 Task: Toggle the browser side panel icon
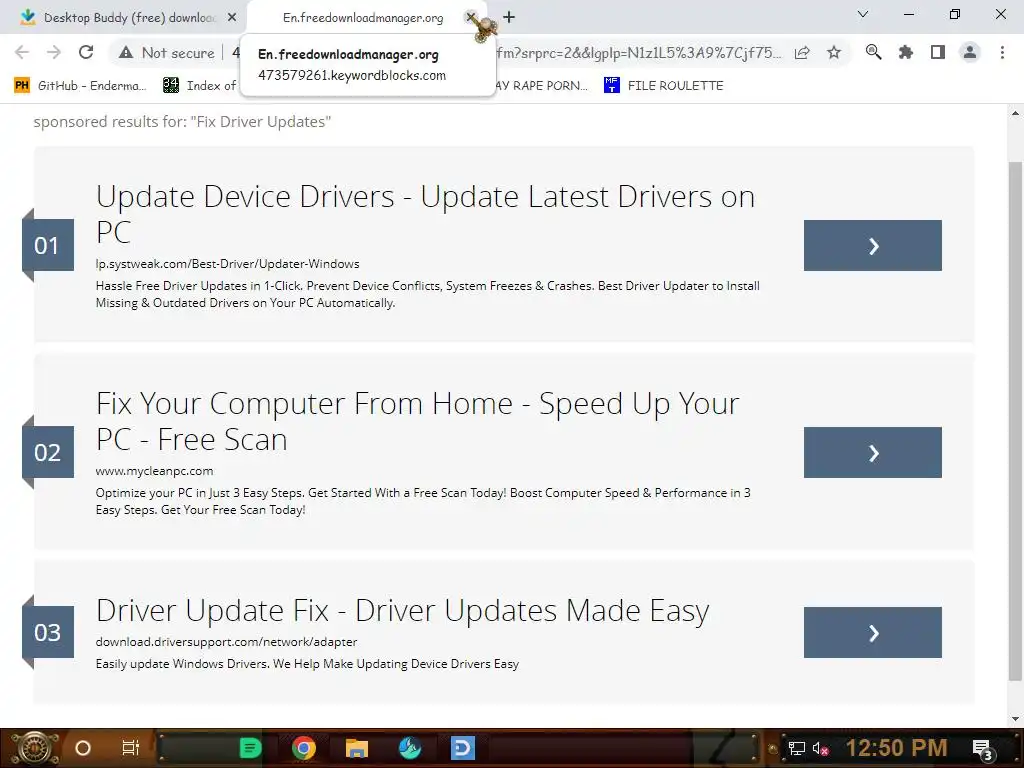pos(938,52)
